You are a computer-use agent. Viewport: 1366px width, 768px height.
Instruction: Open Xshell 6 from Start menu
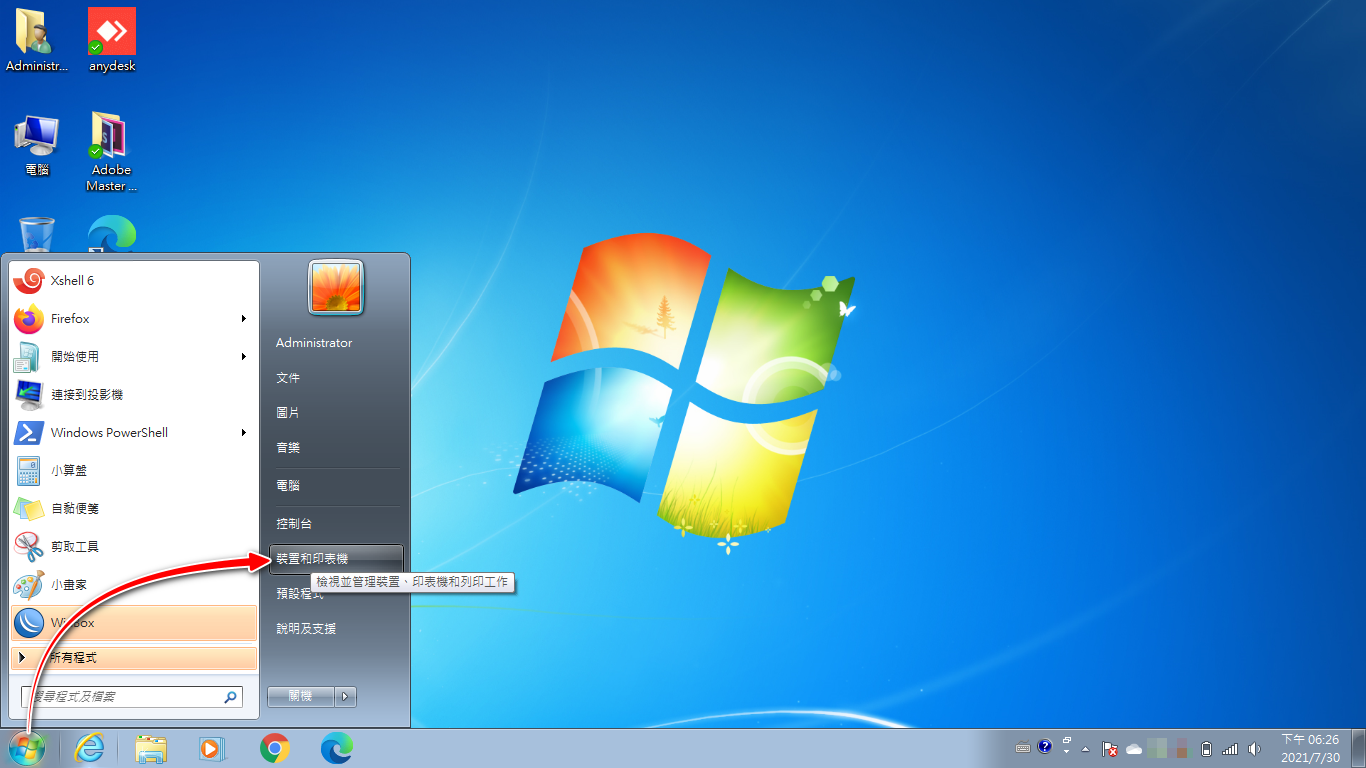tap(72, 281)
